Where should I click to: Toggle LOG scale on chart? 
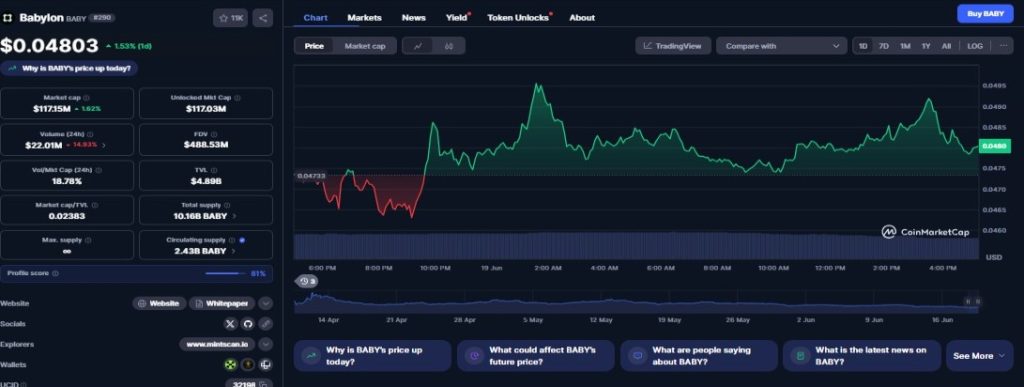coord(974,46)
